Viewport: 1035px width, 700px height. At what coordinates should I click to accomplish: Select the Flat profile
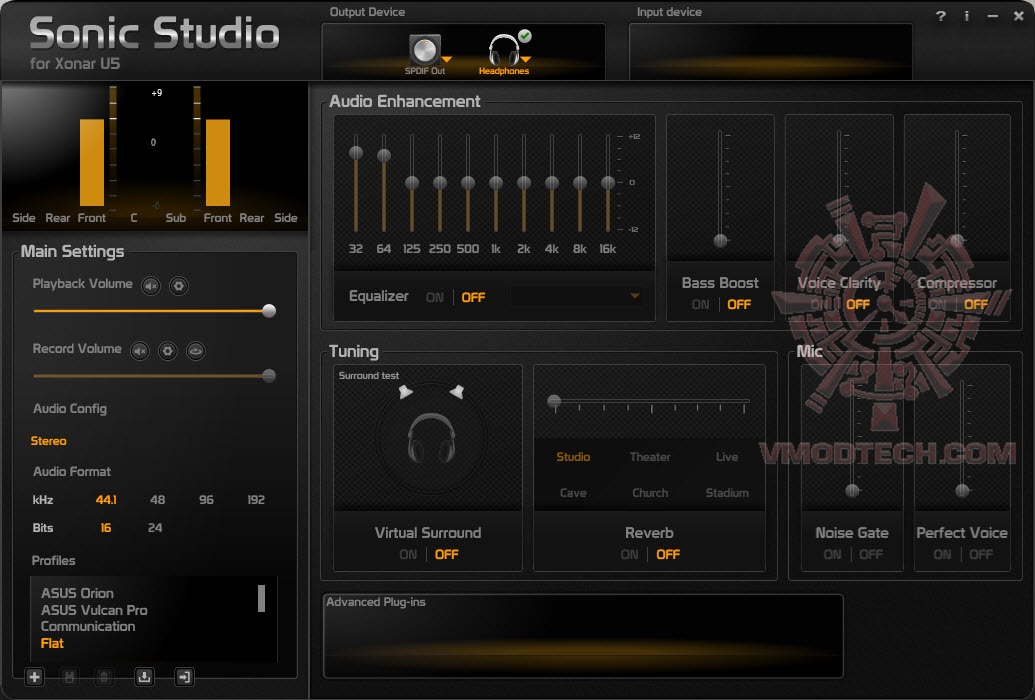pos(52,644)
